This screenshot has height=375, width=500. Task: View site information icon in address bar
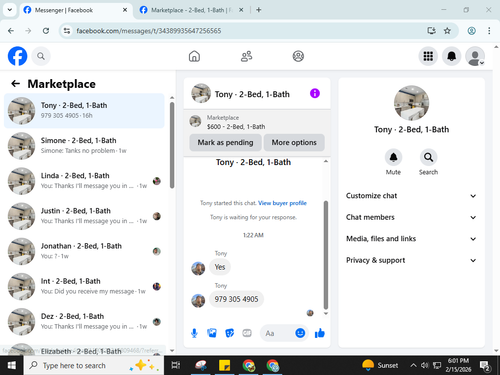[67, 31]
